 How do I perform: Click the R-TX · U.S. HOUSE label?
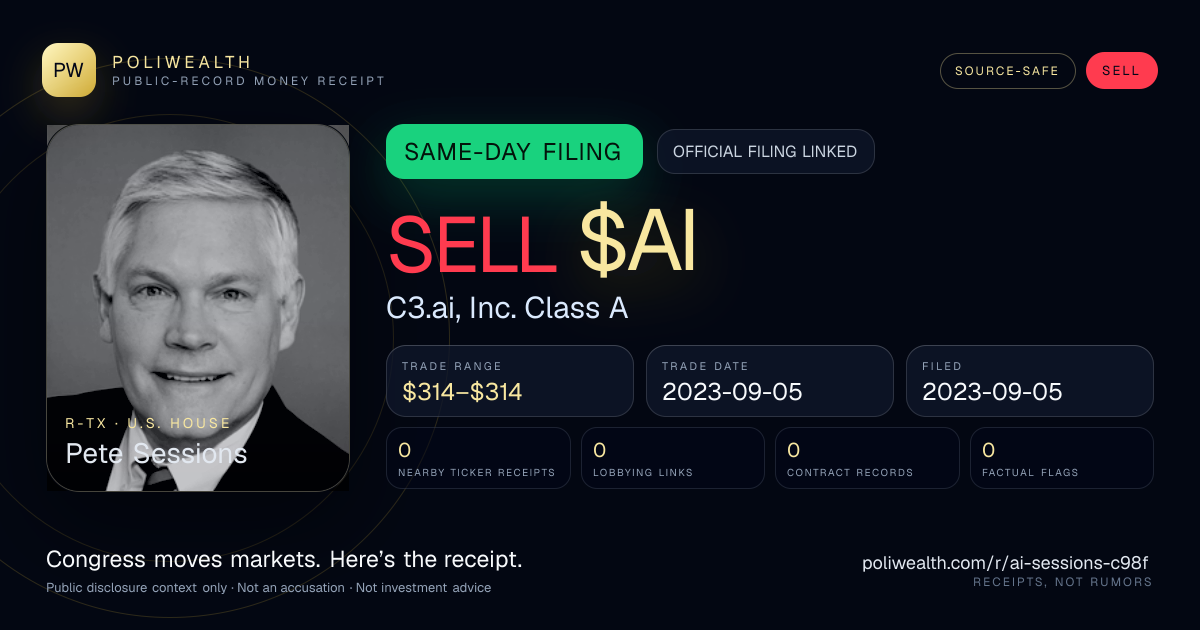click(x=148, y=423)
